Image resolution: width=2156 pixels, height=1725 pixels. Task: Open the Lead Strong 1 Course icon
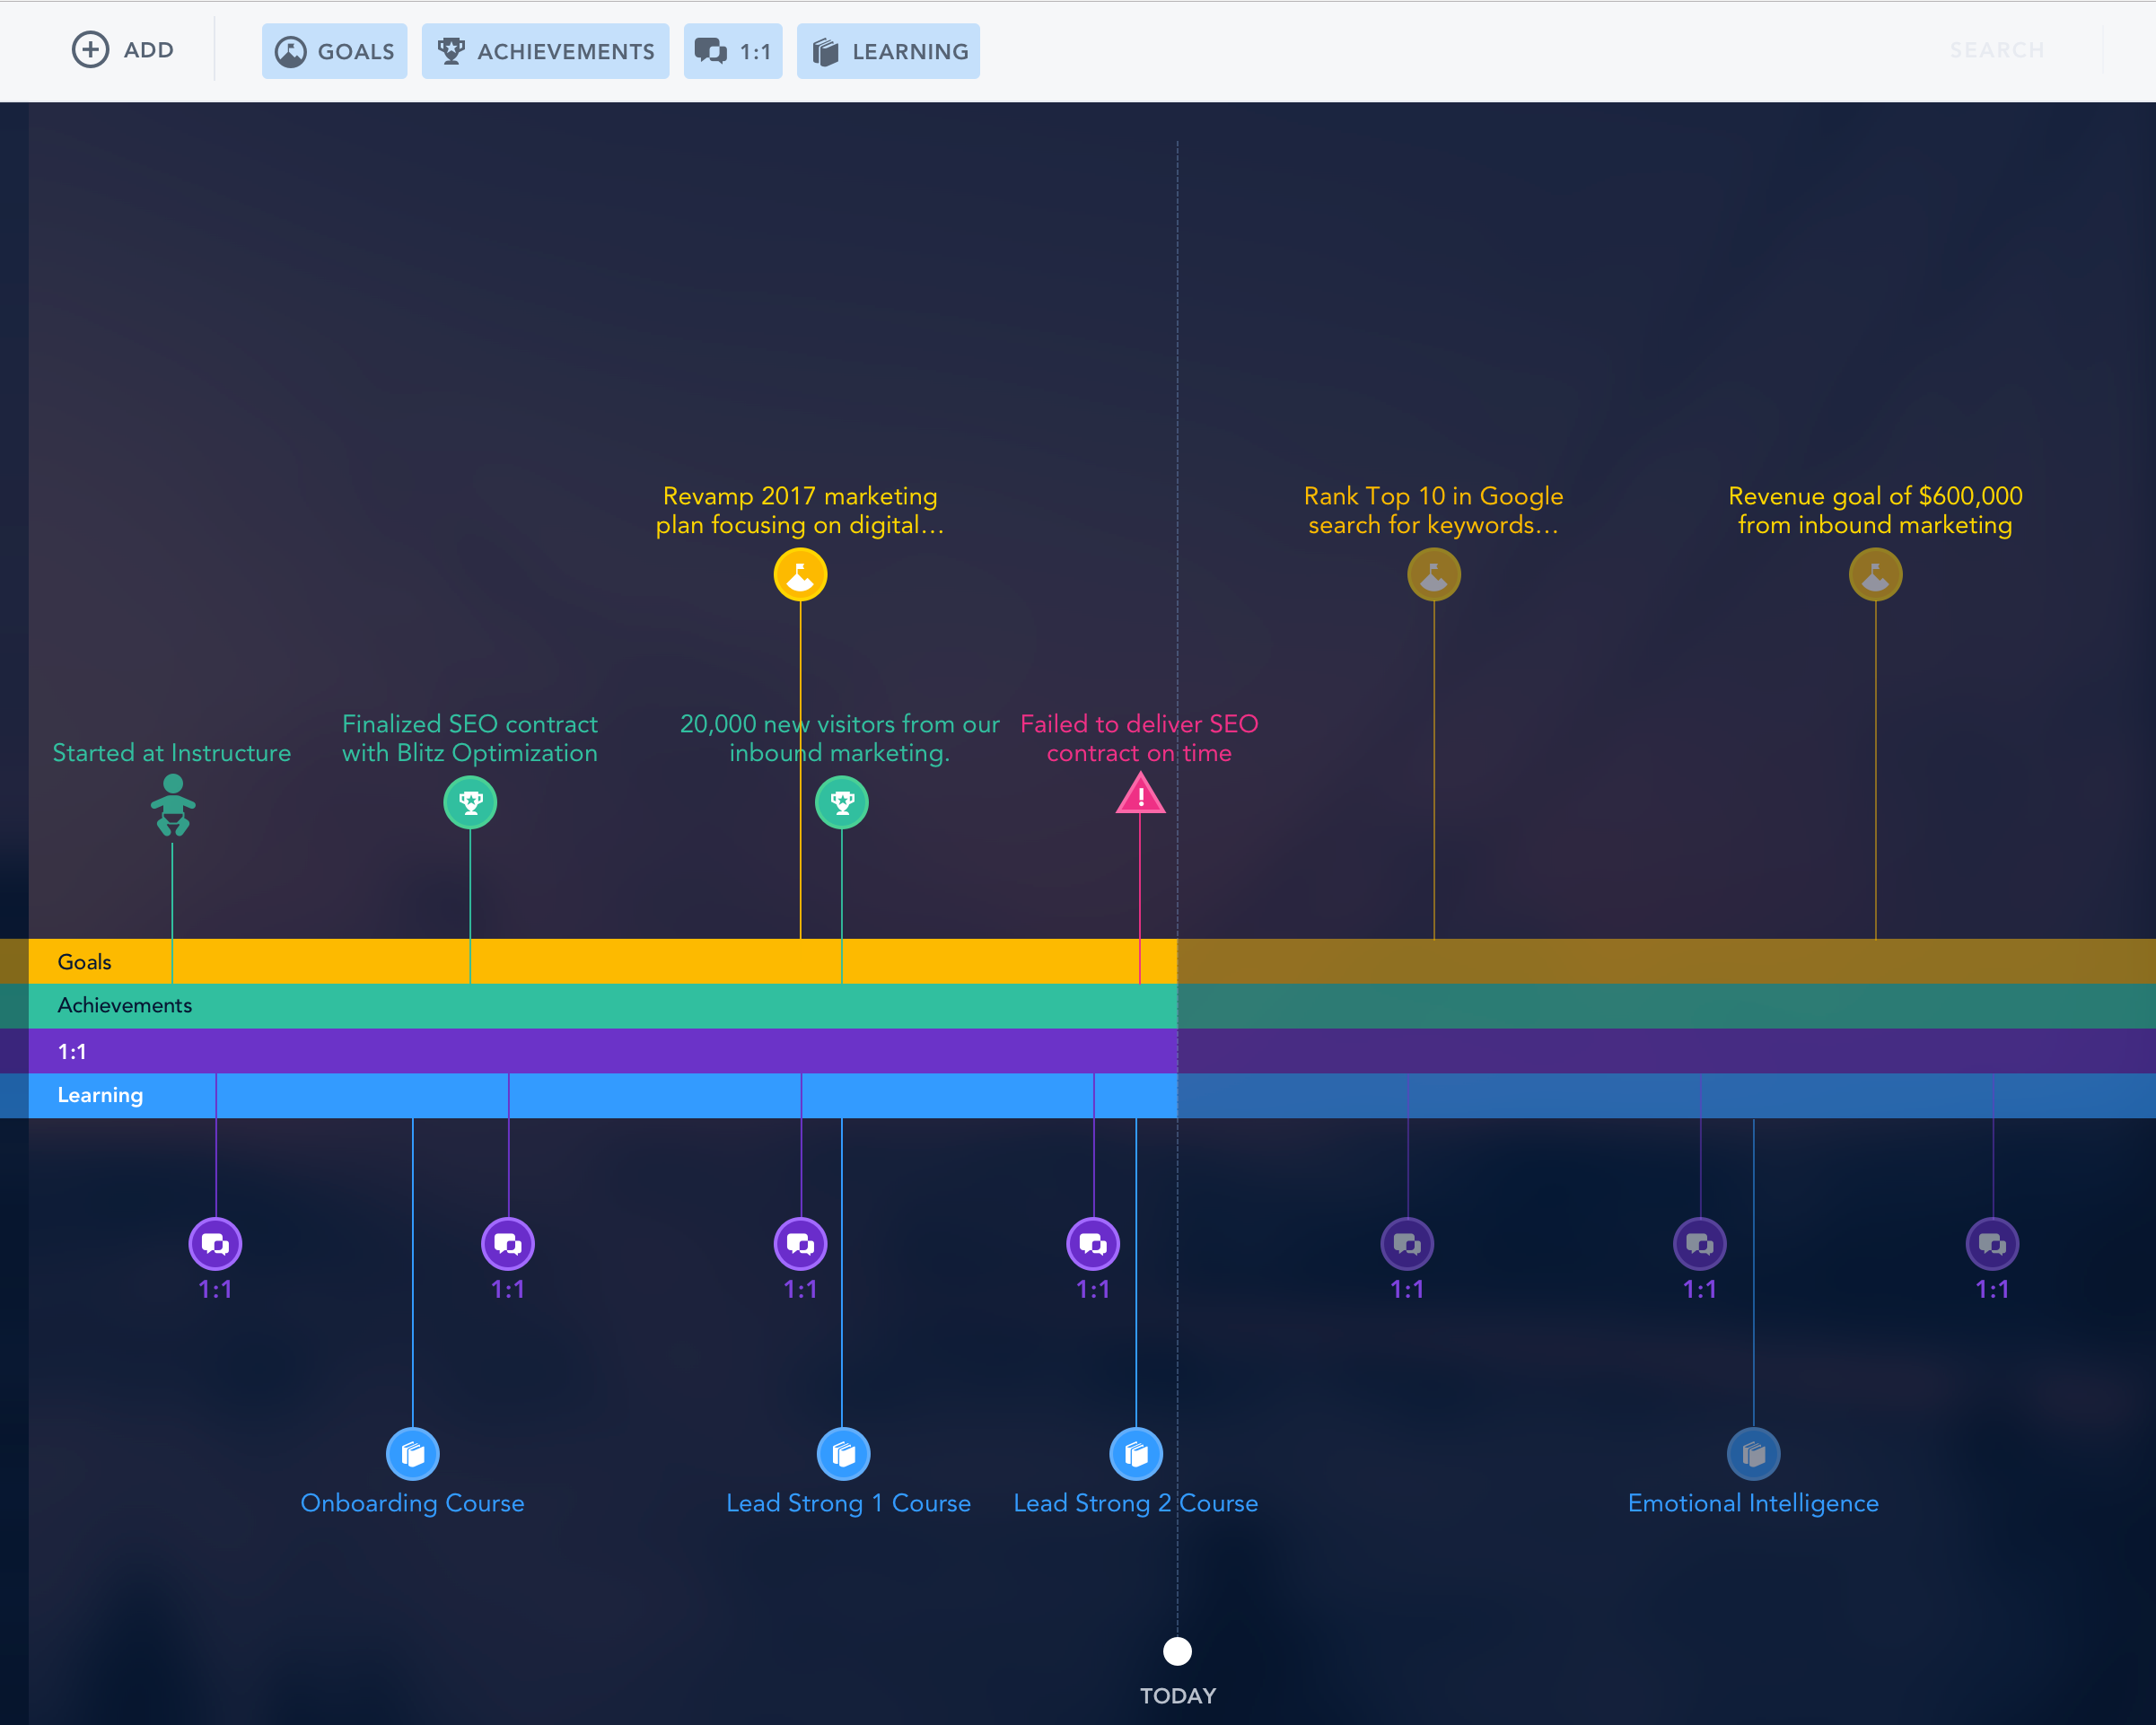843,1453
